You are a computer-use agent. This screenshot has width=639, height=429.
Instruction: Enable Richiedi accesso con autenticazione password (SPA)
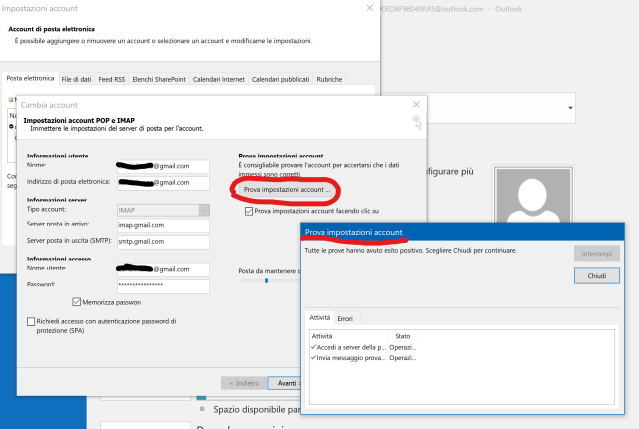[x=30, y=322]
